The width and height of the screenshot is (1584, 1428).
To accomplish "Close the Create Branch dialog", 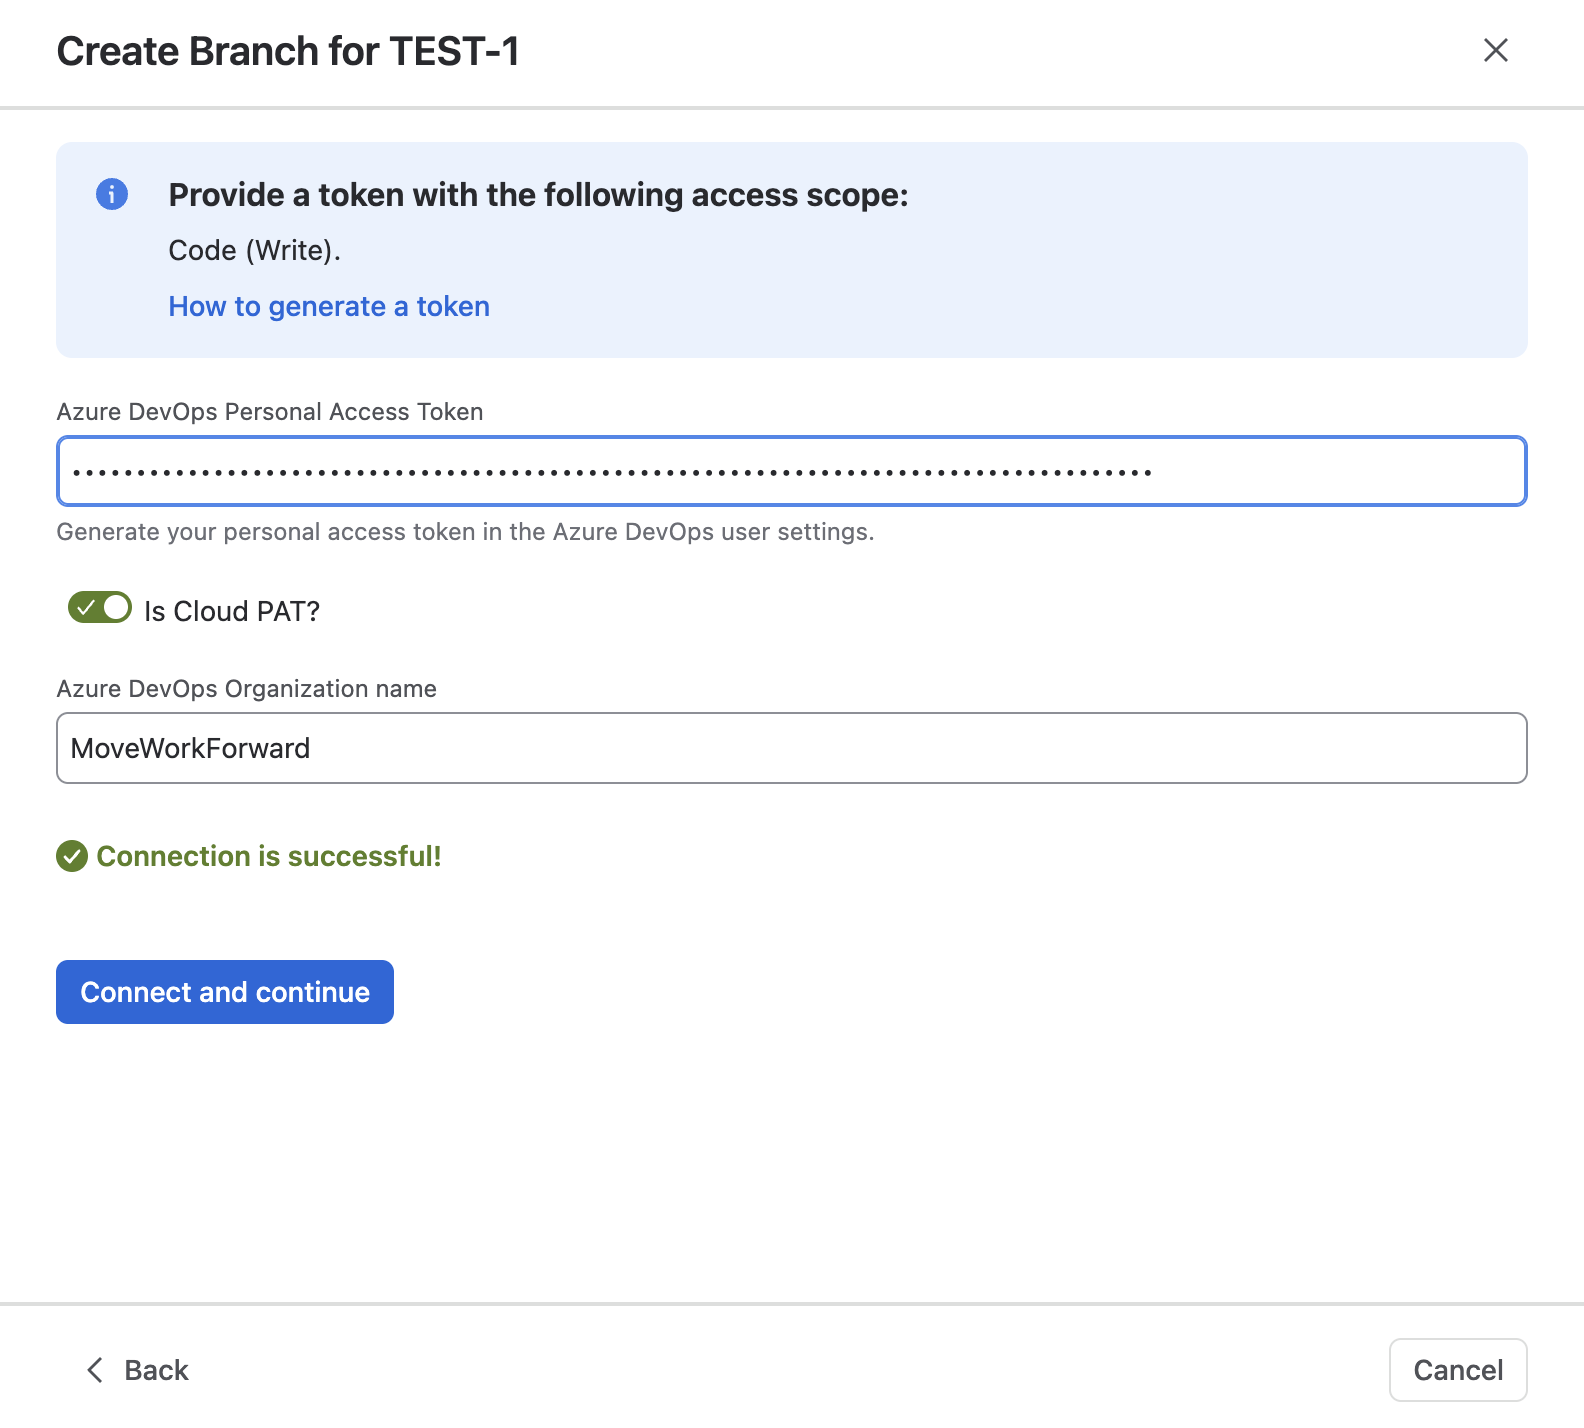I will click(x=1495, y=50).
